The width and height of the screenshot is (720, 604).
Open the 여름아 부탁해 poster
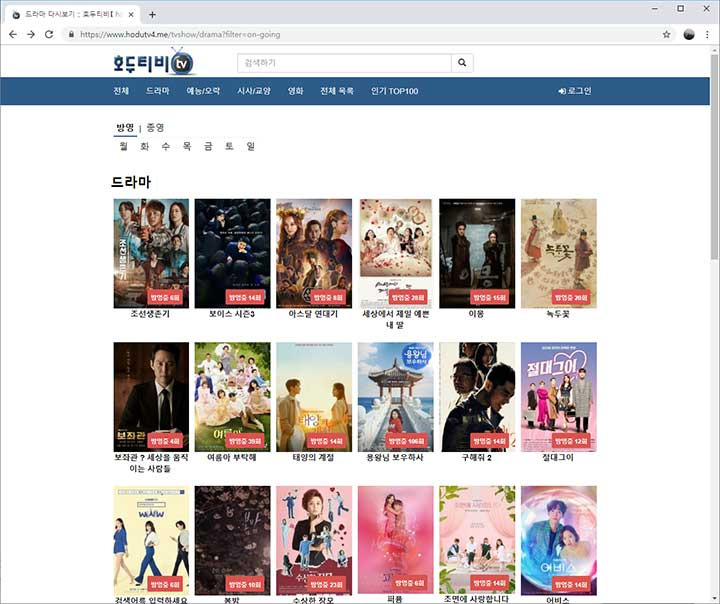pos(232,397)
